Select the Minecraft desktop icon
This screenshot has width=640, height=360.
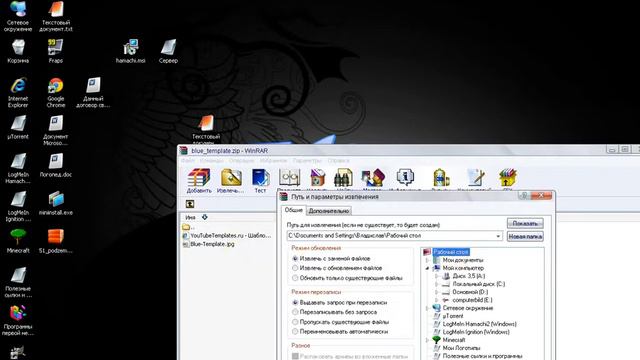pos(18,241)
